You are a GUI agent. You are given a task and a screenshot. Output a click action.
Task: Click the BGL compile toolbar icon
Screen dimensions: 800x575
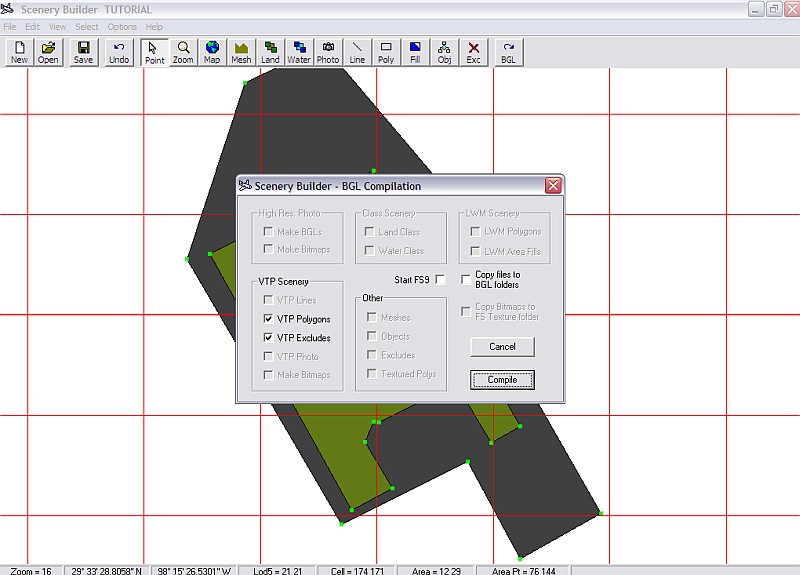508,52
